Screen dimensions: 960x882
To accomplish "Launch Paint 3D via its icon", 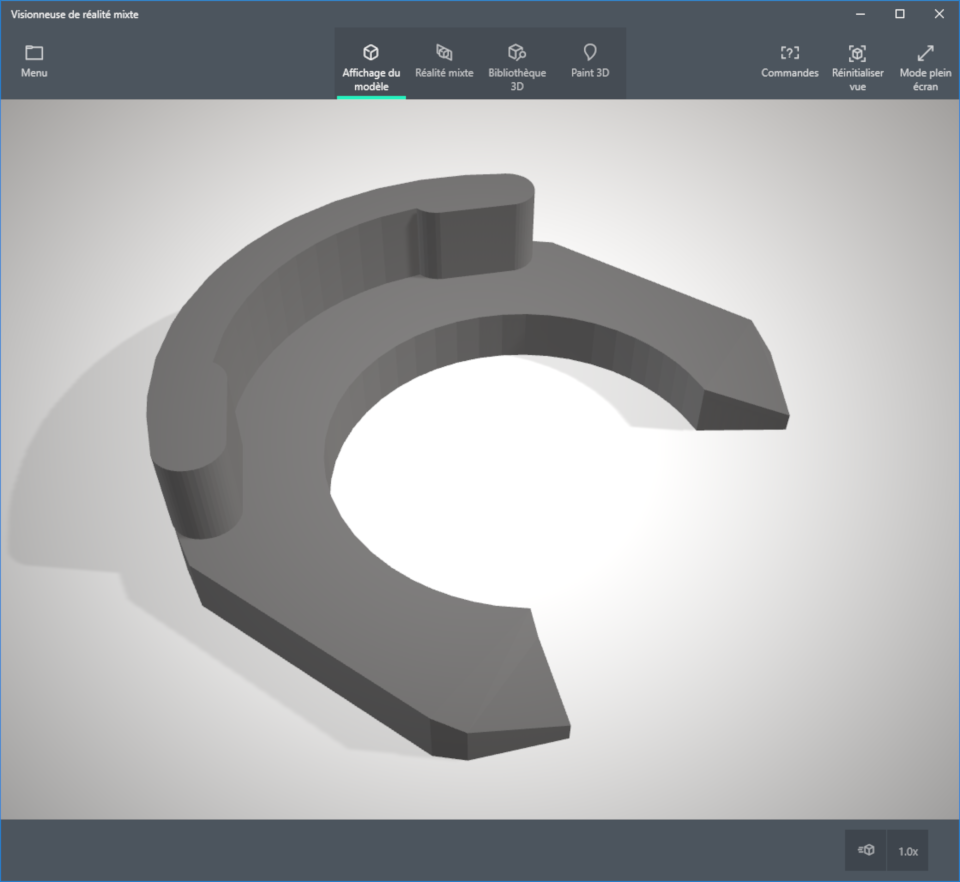I will pos(590,52).
